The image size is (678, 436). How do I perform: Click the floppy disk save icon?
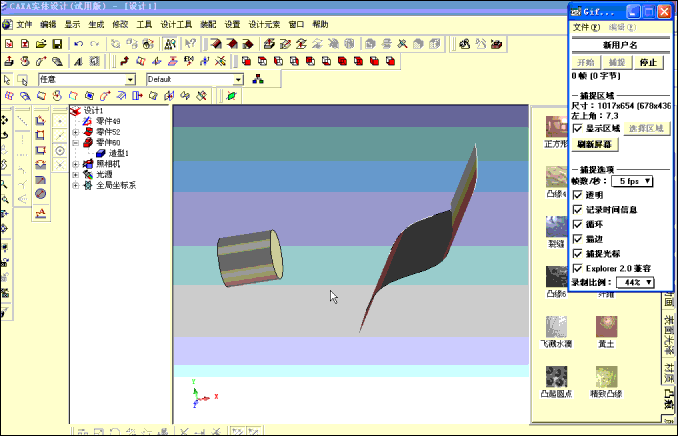[x=57, y=44]
